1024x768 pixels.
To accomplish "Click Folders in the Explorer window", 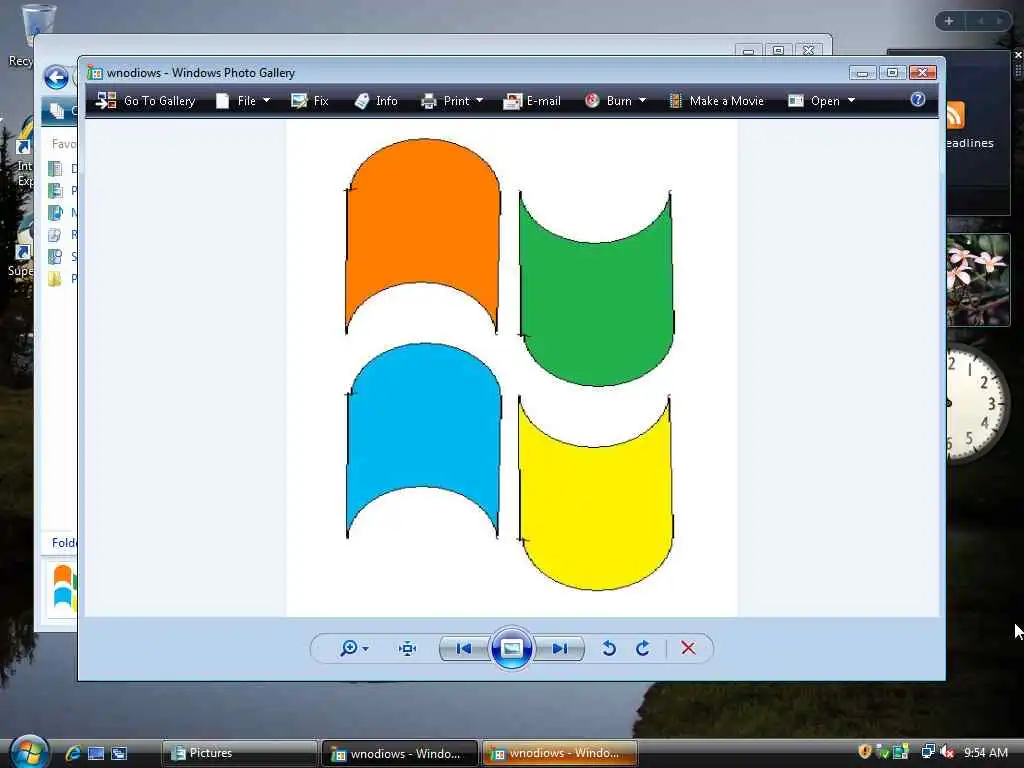I will point(64,543).
